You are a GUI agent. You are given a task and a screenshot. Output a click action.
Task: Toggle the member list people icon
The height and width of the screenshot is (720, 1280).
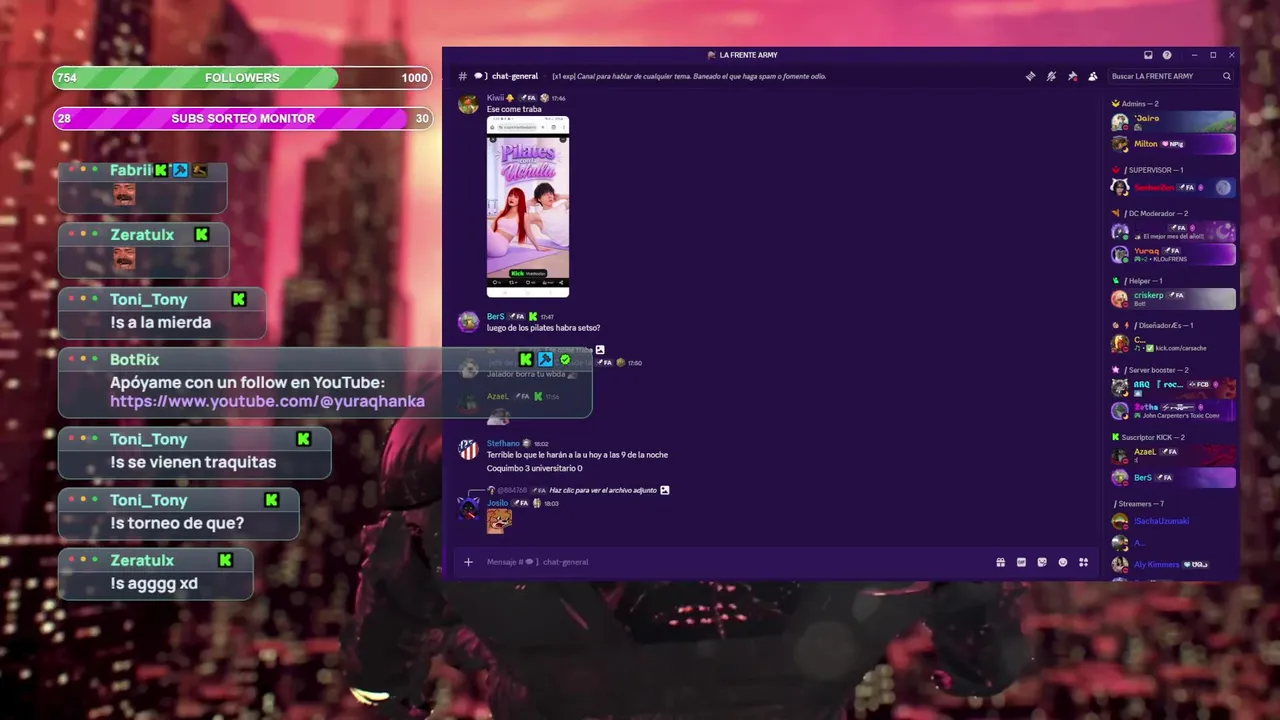click(1093, 76)
